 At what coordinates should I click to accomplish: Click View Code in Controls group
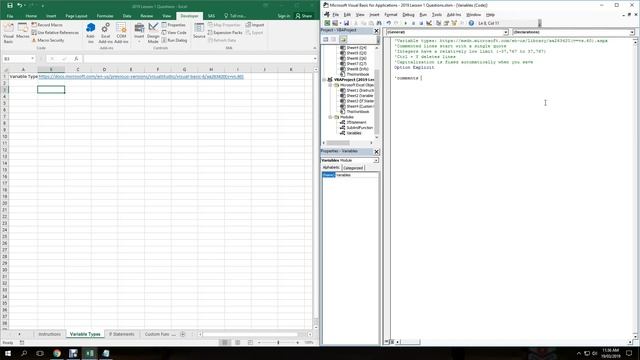point(174,33)
